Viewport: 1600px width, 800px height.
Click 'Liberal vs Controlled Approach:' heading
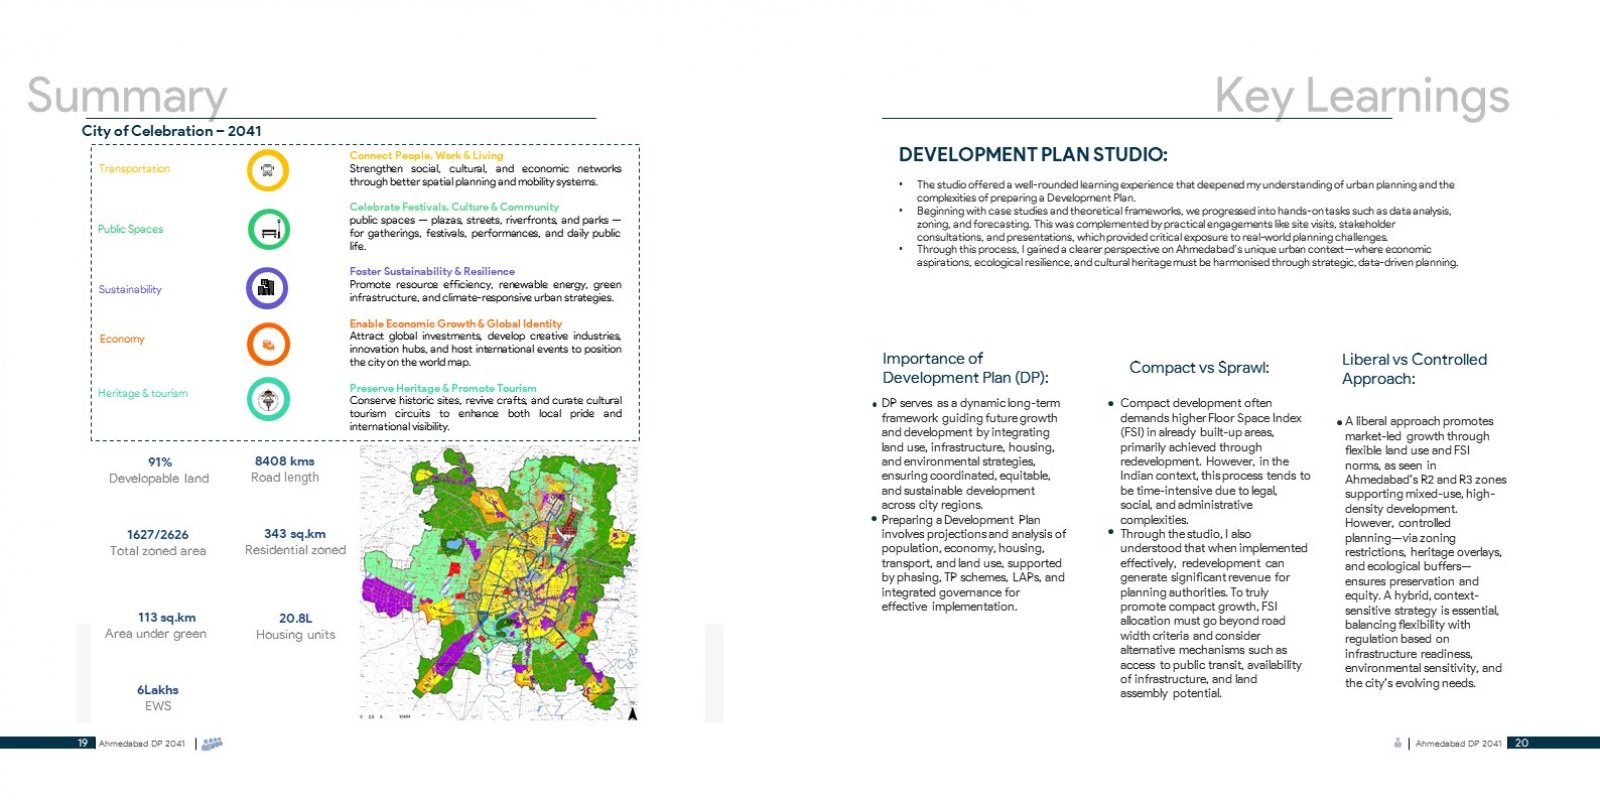(x=1414, y=369)
